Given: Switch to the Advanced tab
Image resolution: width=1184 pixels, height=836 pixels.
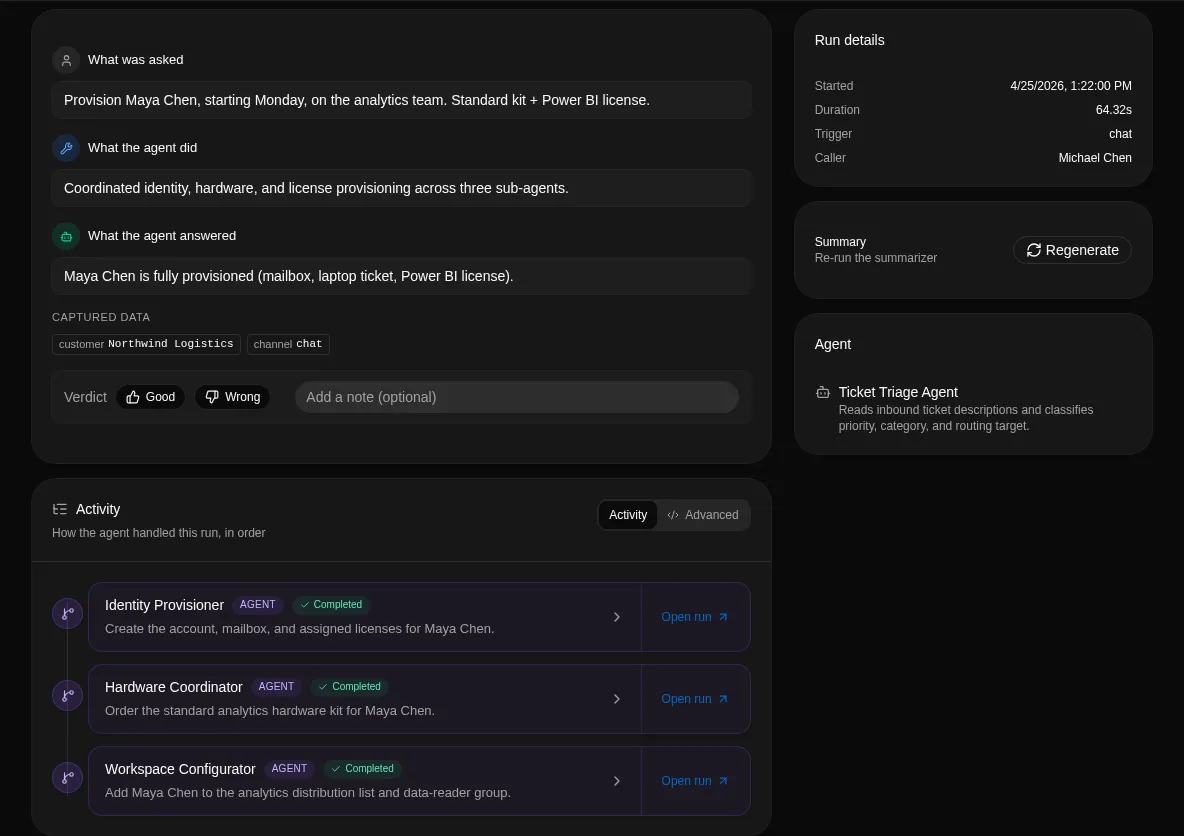Looking at the screenshot, I should 703,515.
